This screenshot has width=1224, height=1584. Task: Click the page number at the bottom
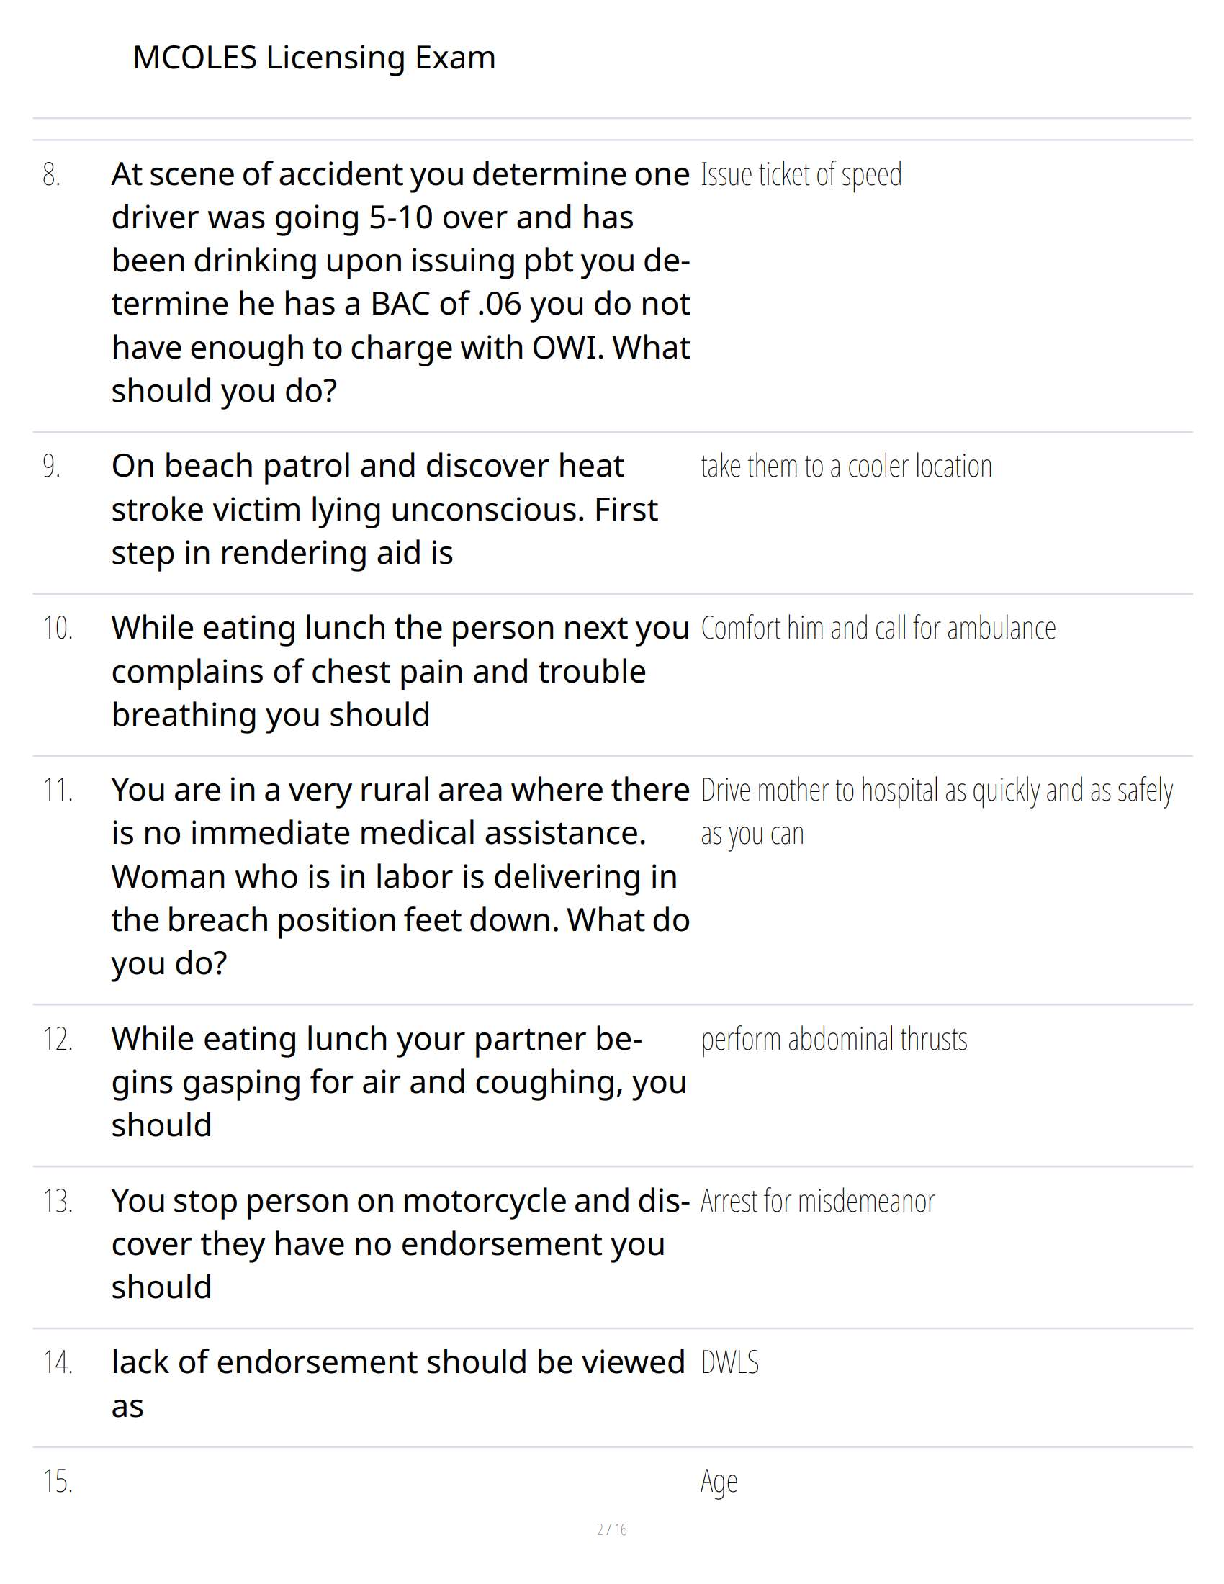pyautogui.click(x=611, y=1529)
